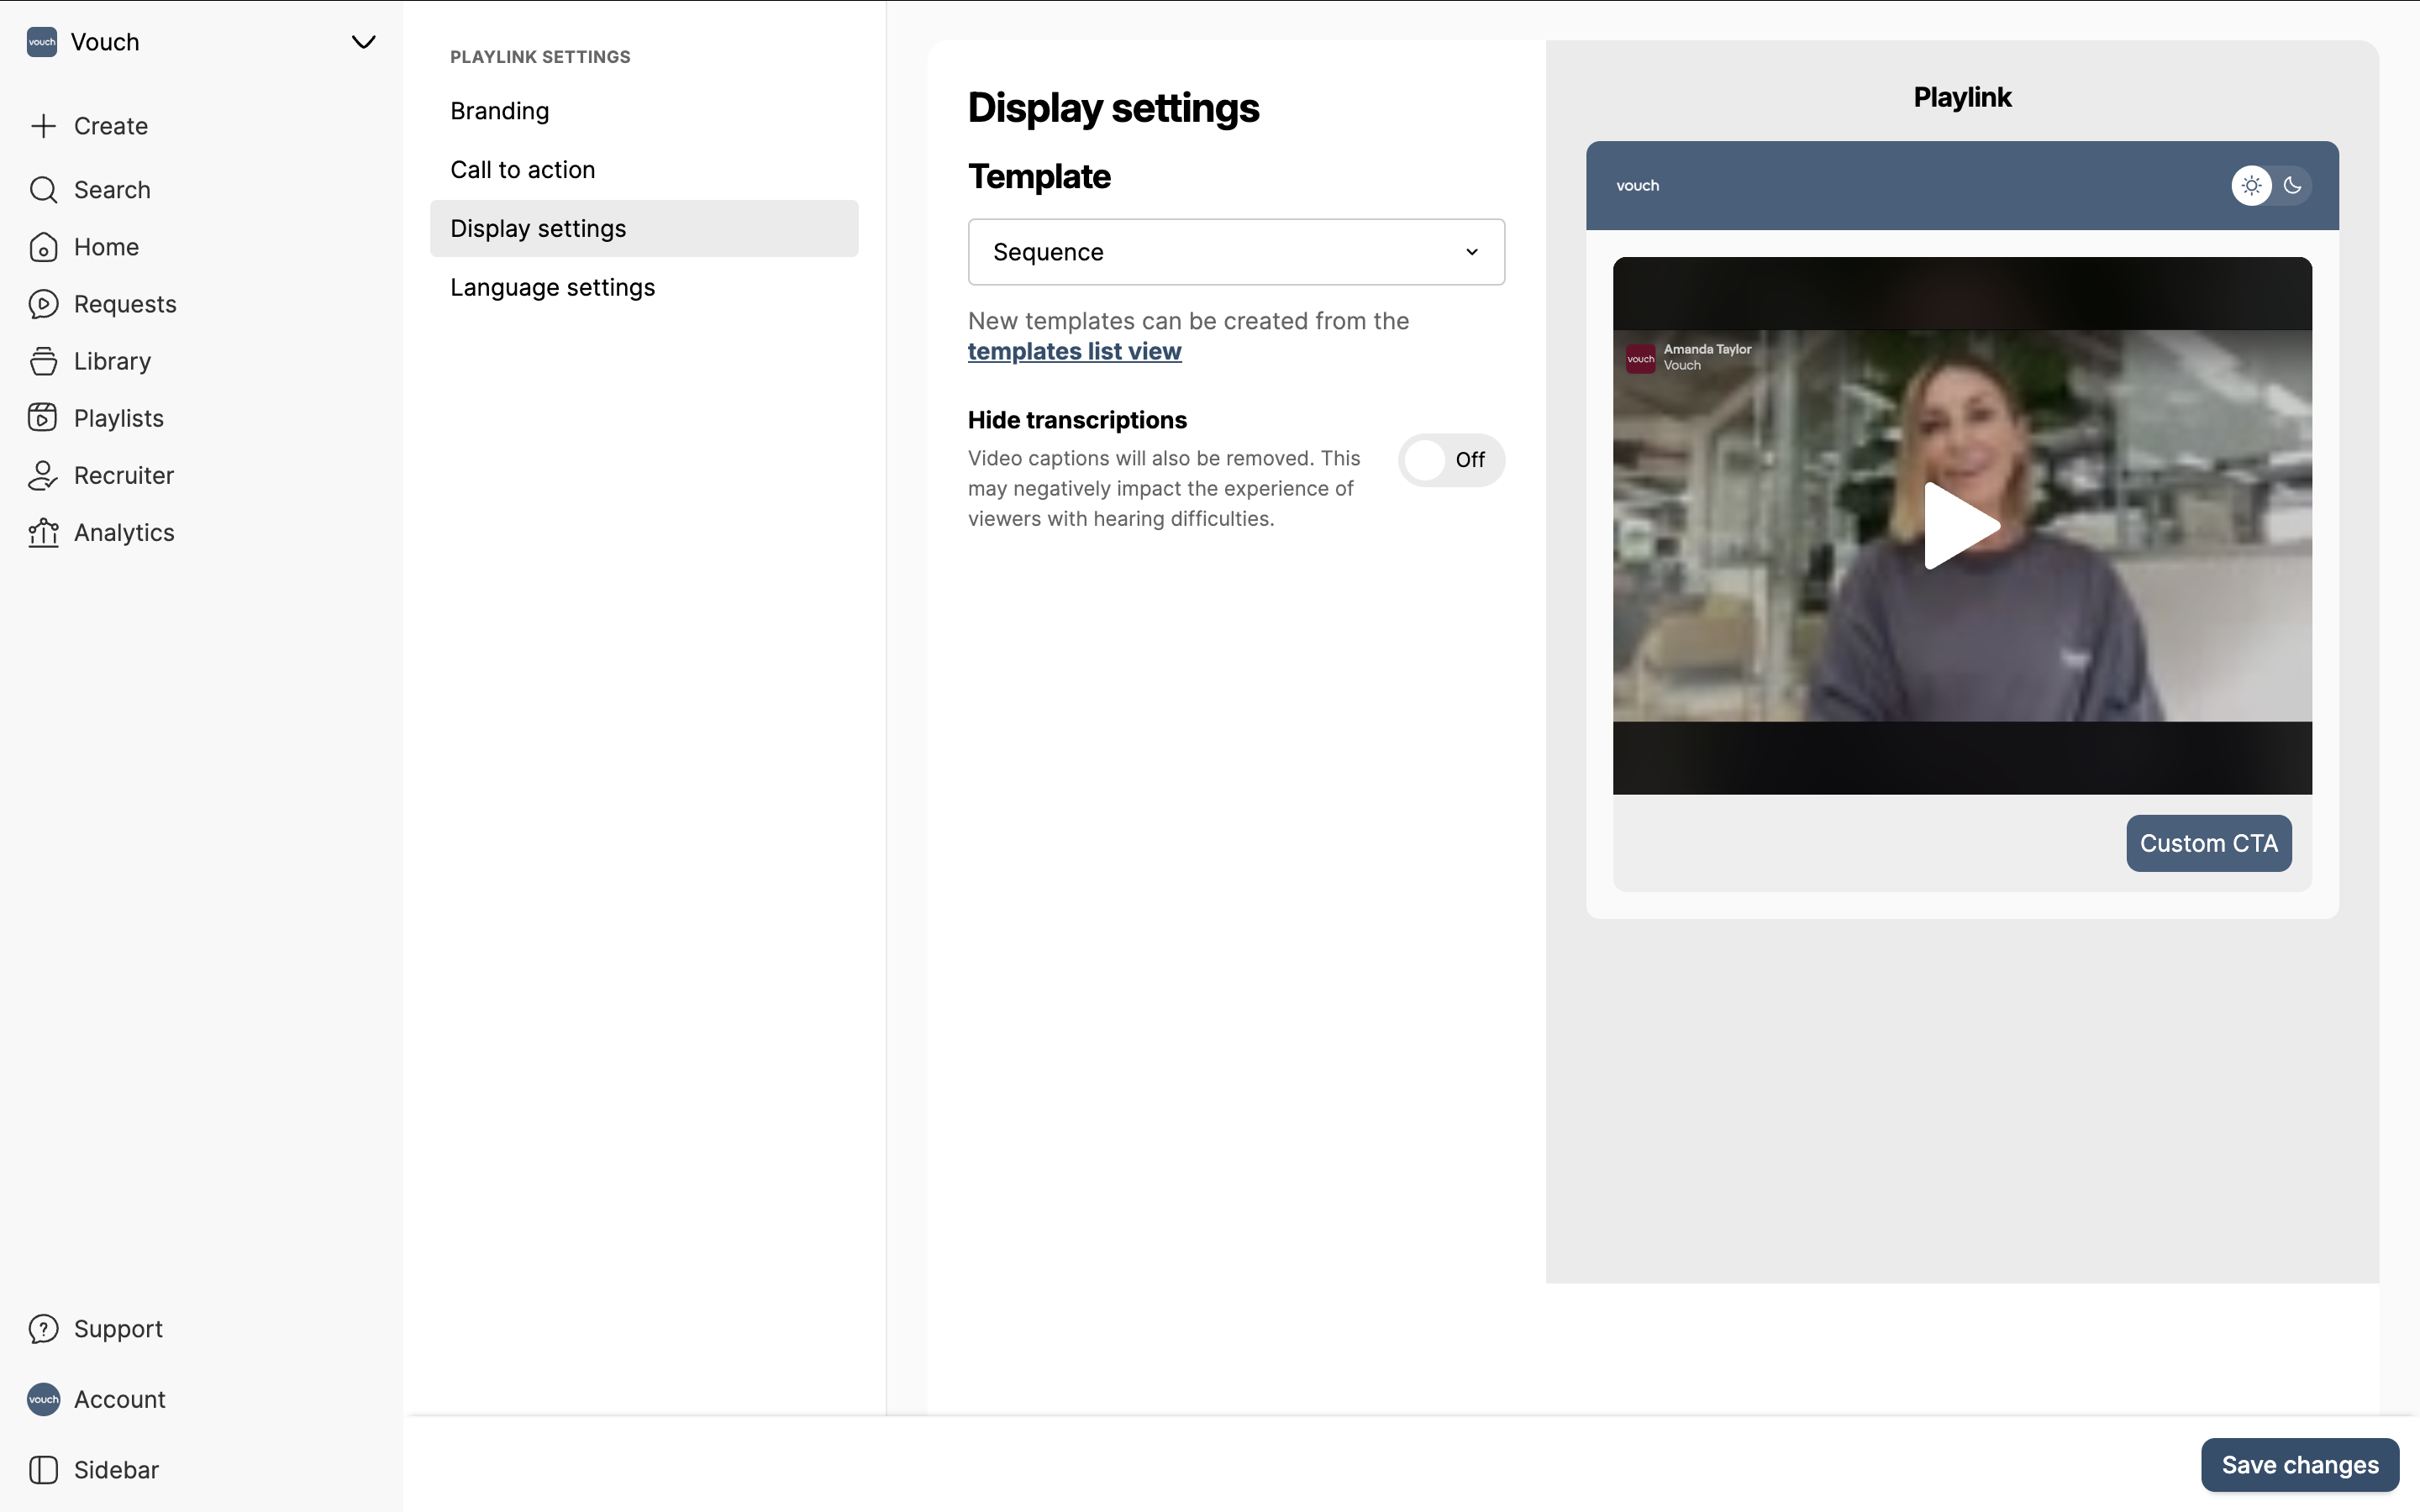Screen dimensions: 2420x1512
Task: Open Recruiter label in sidebar
Action: pyautogui.click(x=124, y=476)
